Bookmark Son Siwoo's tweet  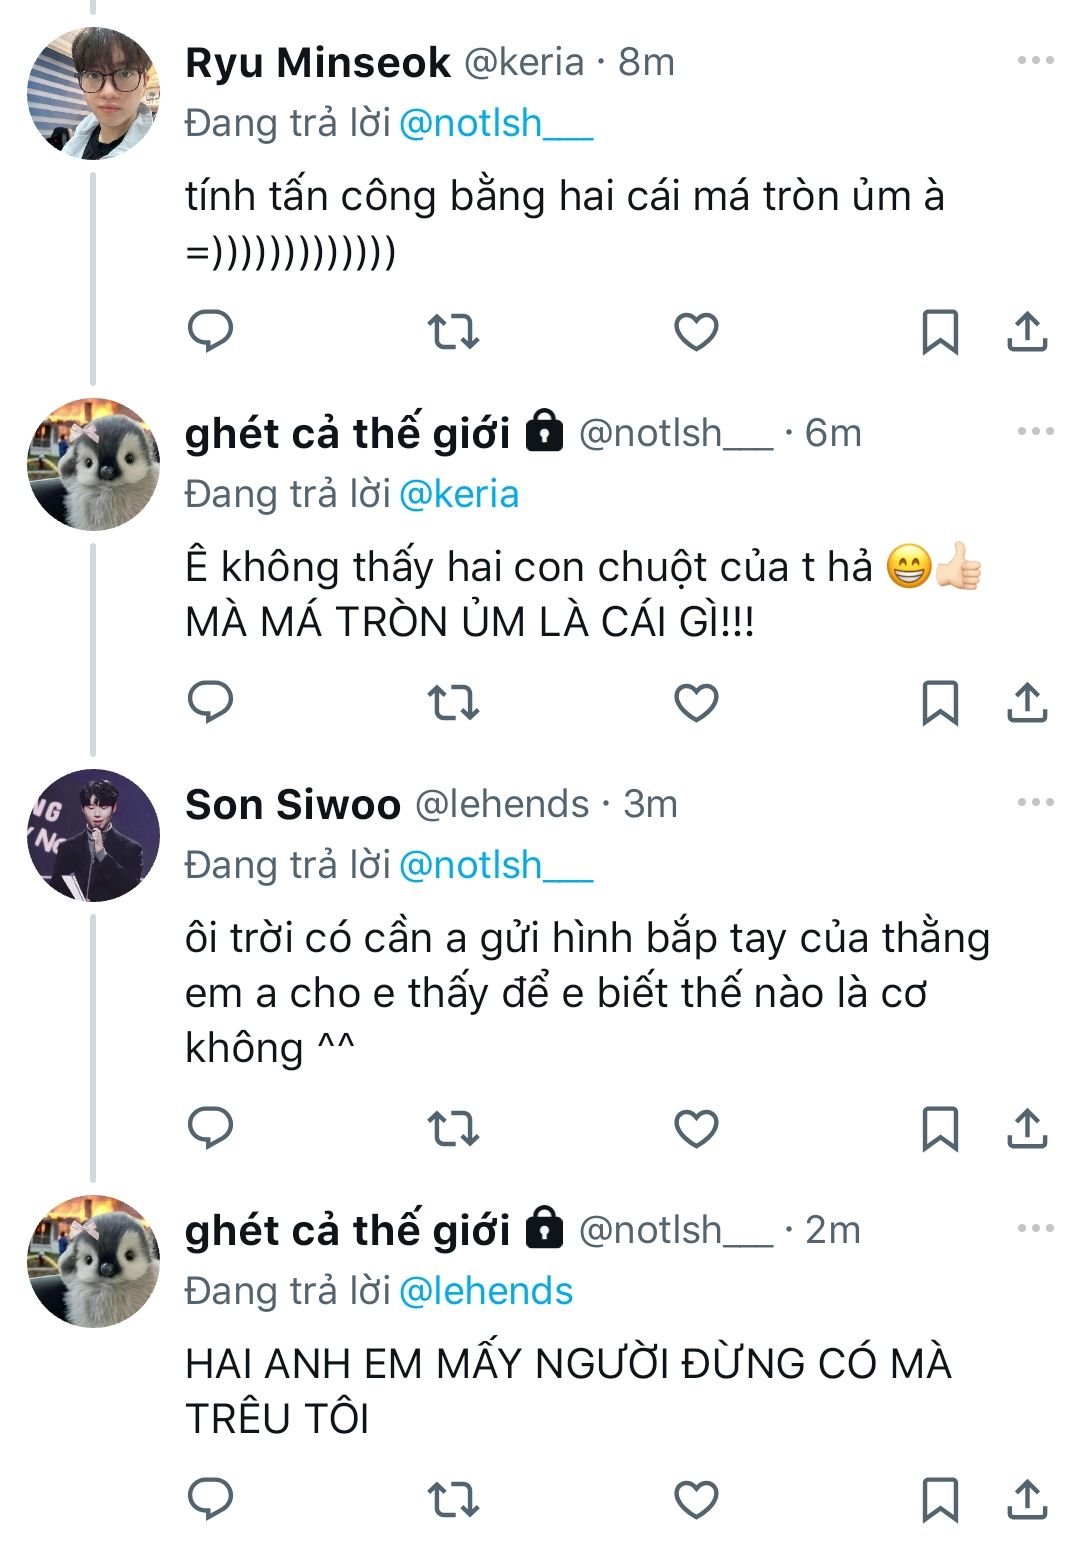939,1128
